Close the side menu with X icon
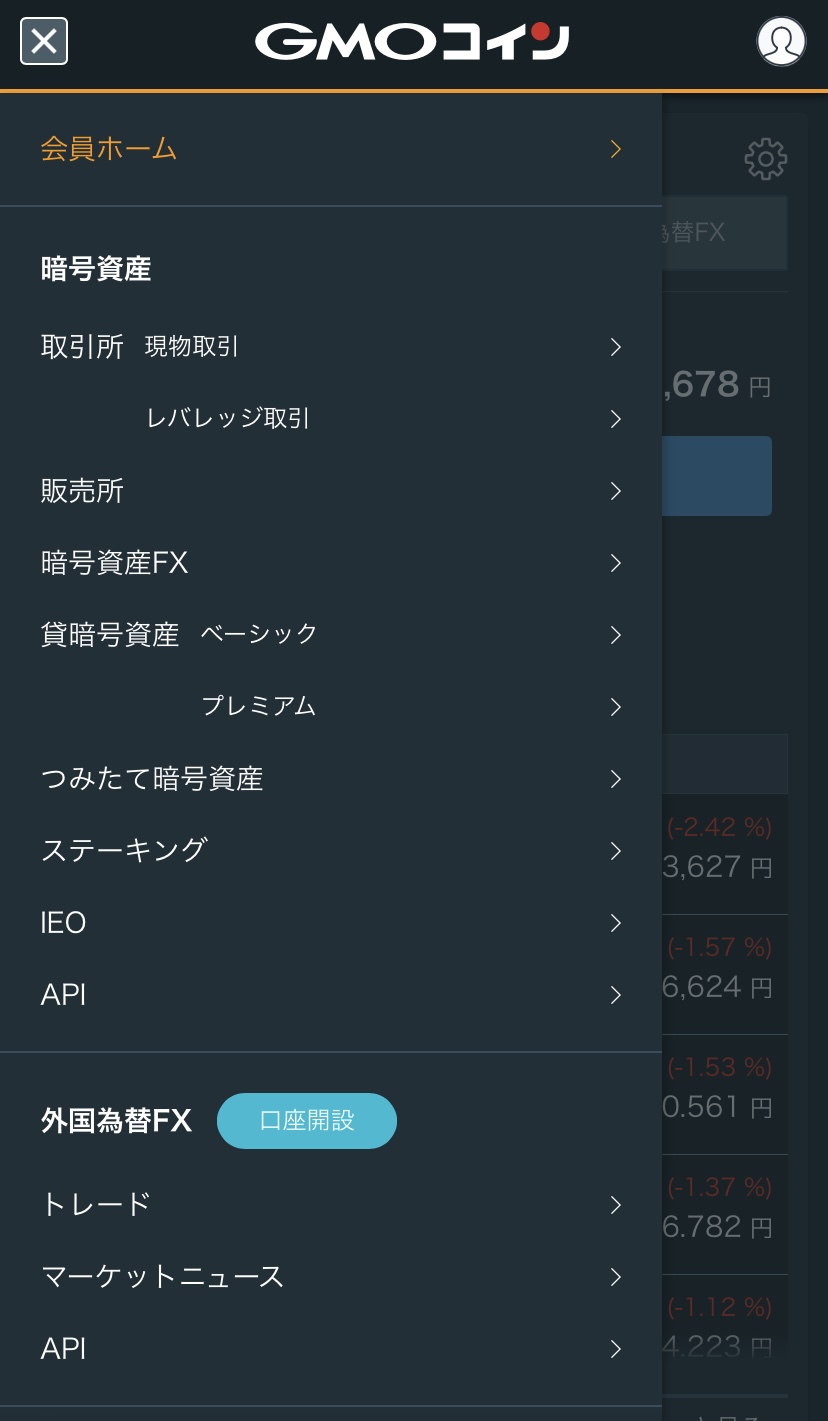Screen dimensions: 828x1421 (x=44, y=42)
